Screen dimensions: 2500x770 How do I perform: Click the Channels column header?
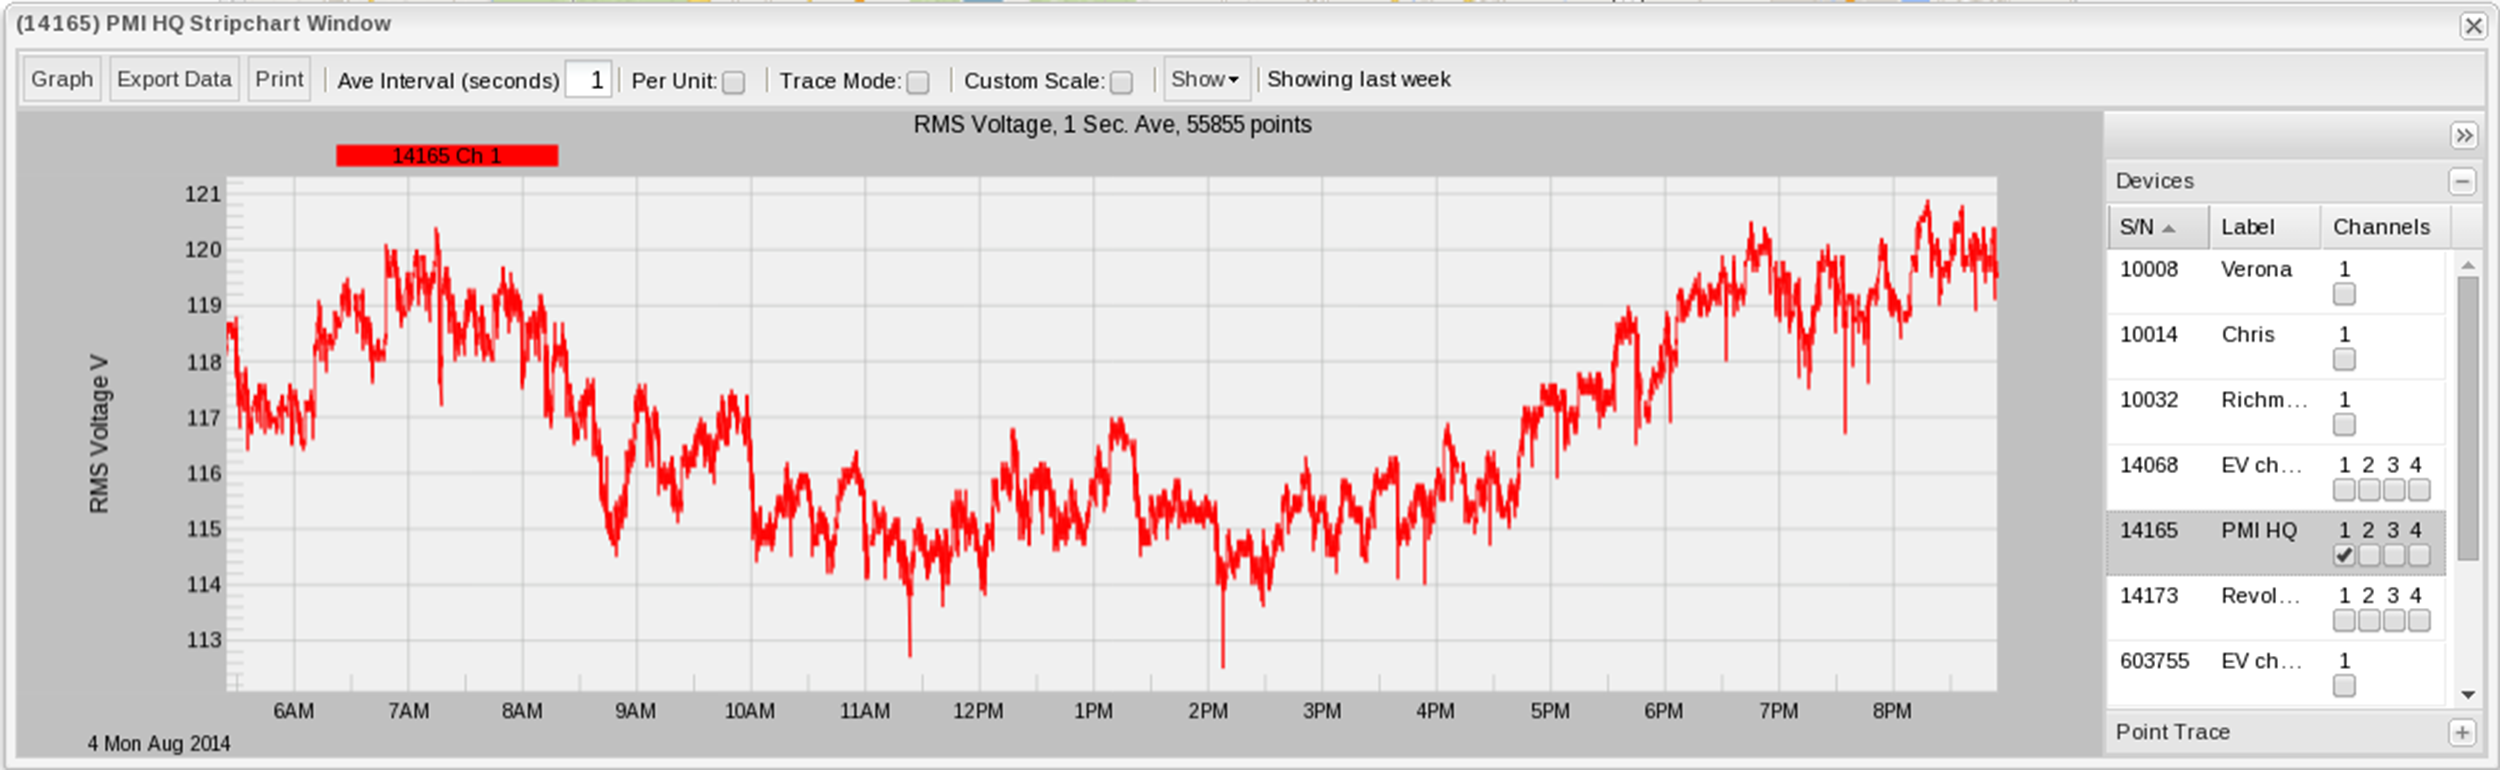click(x=2381, y=227)
